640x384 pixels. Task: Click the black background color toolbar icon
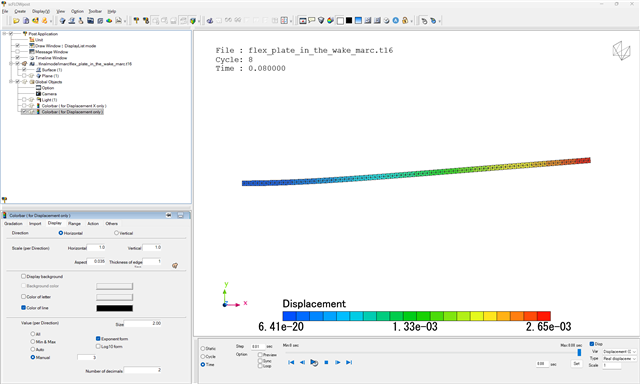point(349,20)
